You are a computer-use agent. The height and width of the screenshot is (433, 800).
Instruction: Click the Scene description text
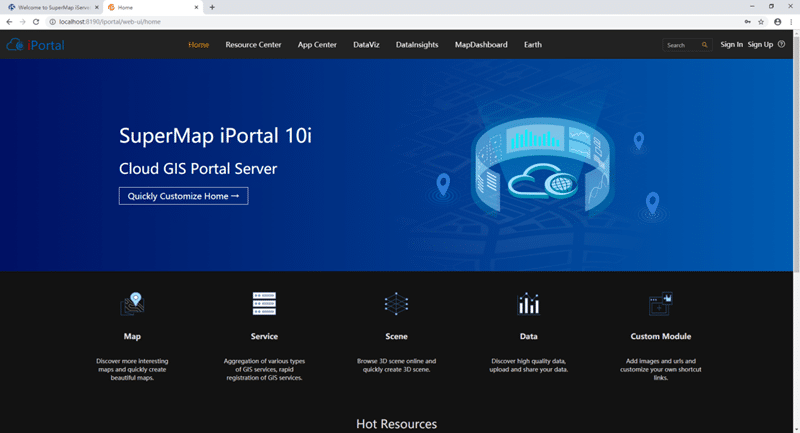(396, 365)
